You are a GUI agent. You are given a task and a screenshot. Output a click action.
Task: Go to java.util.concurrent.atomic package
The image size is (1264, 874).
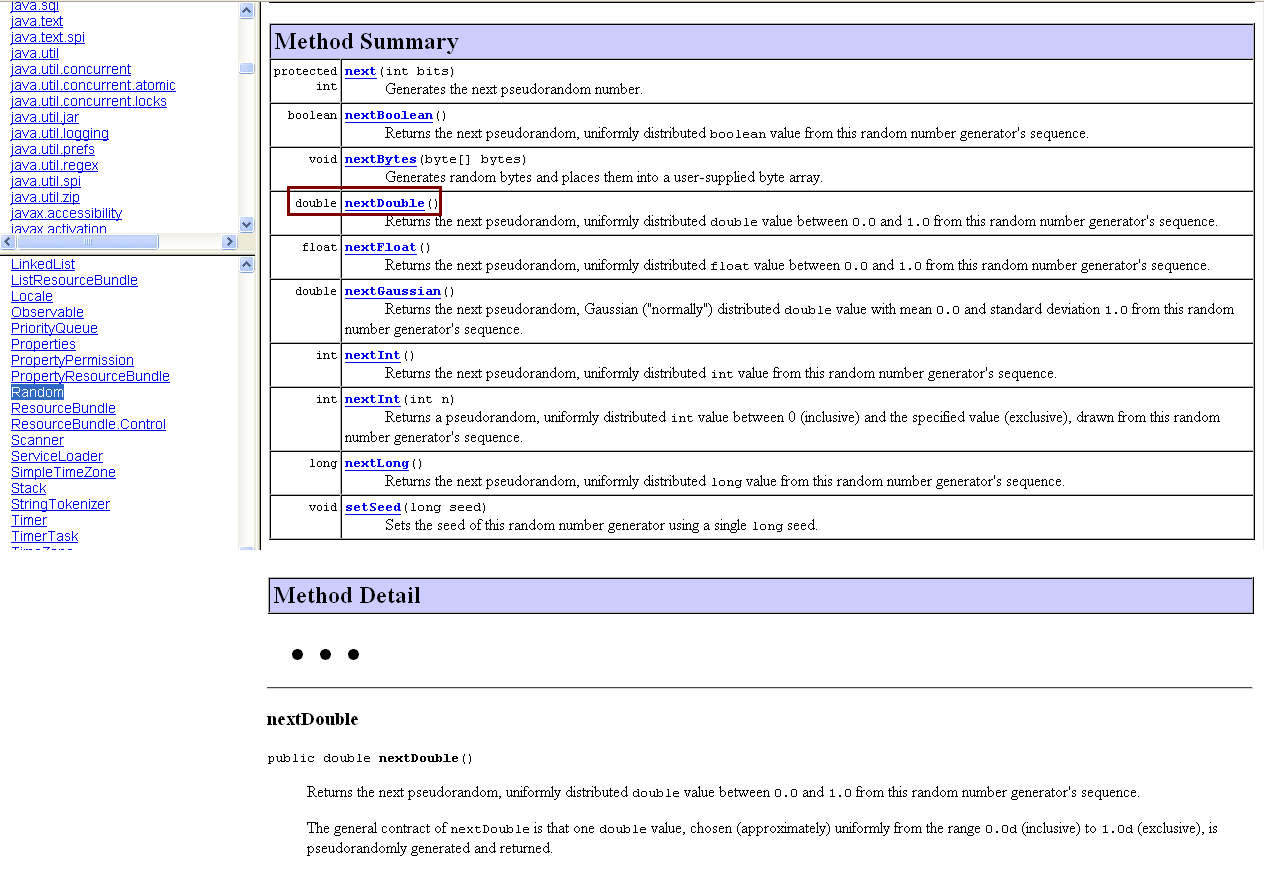tap(93, 85)
